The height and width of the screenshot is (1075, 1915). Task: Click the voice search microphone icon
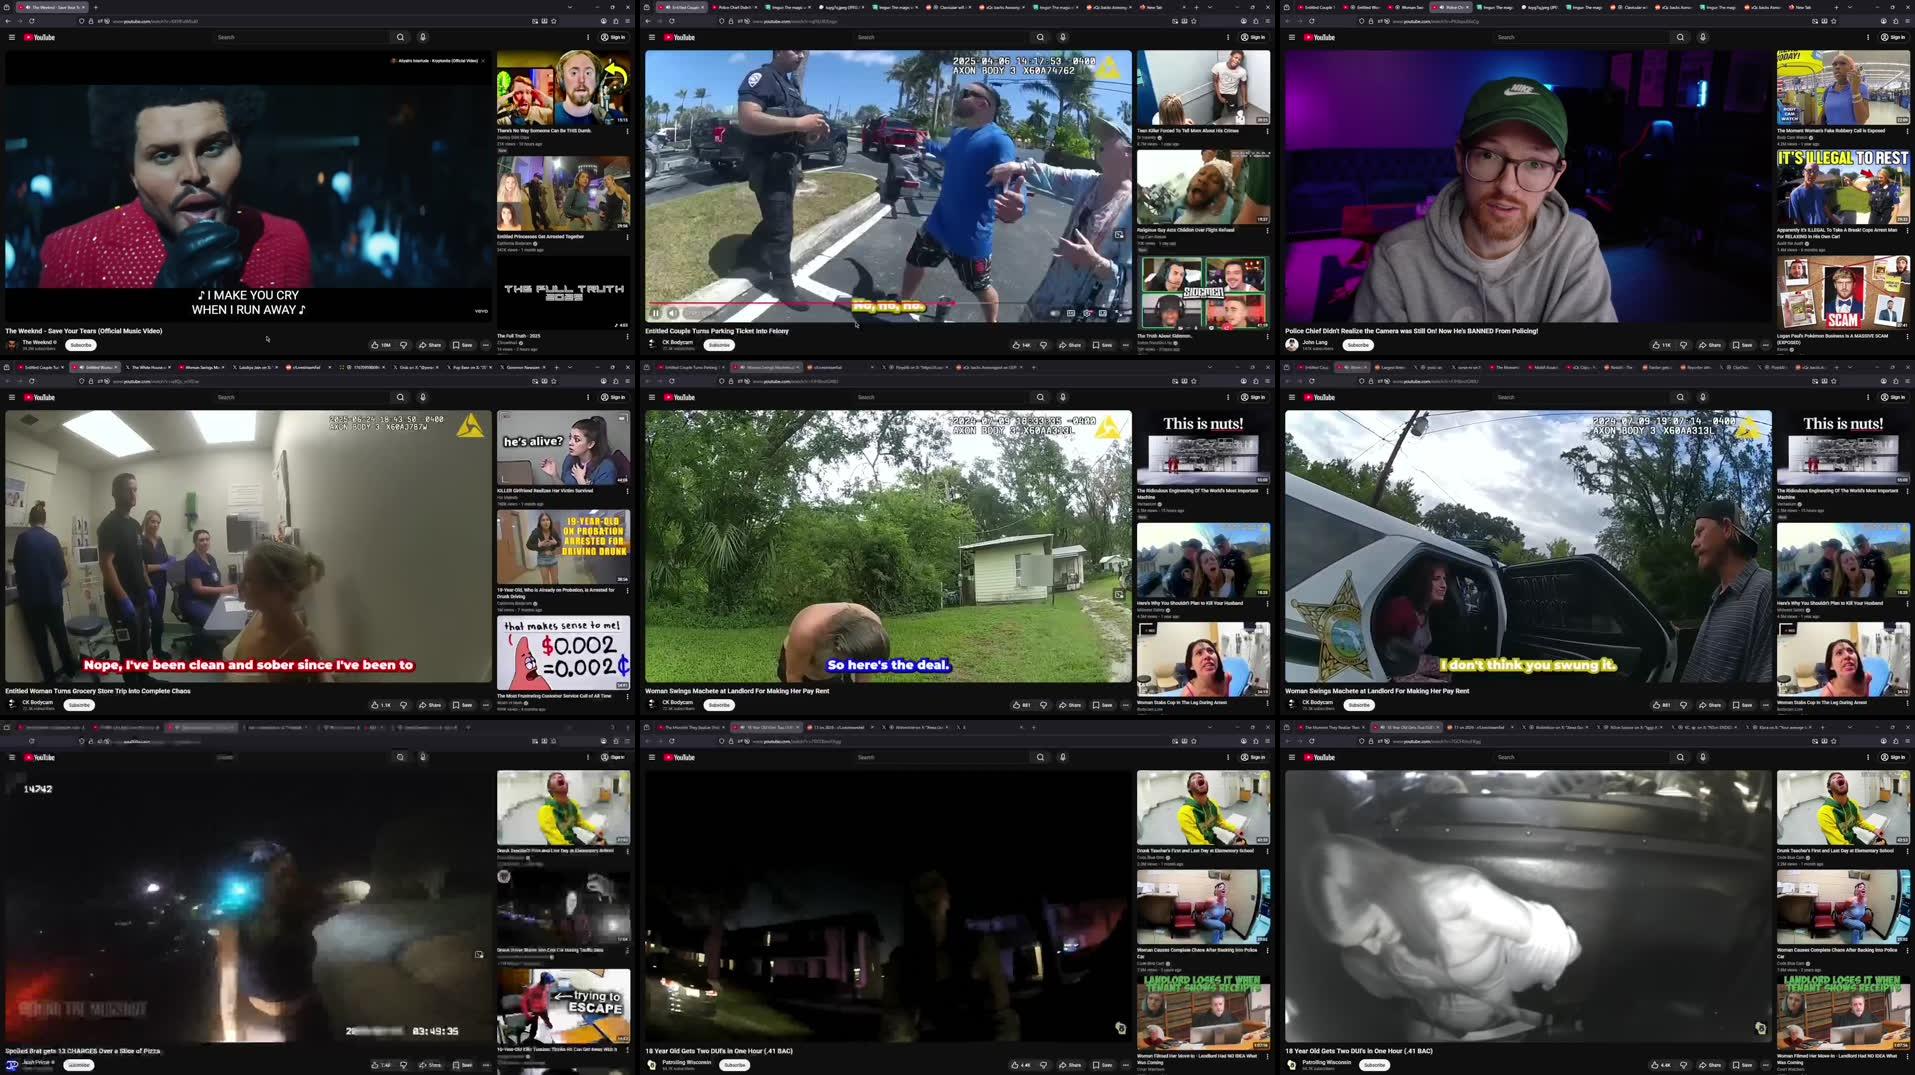tap(1063, 37)
